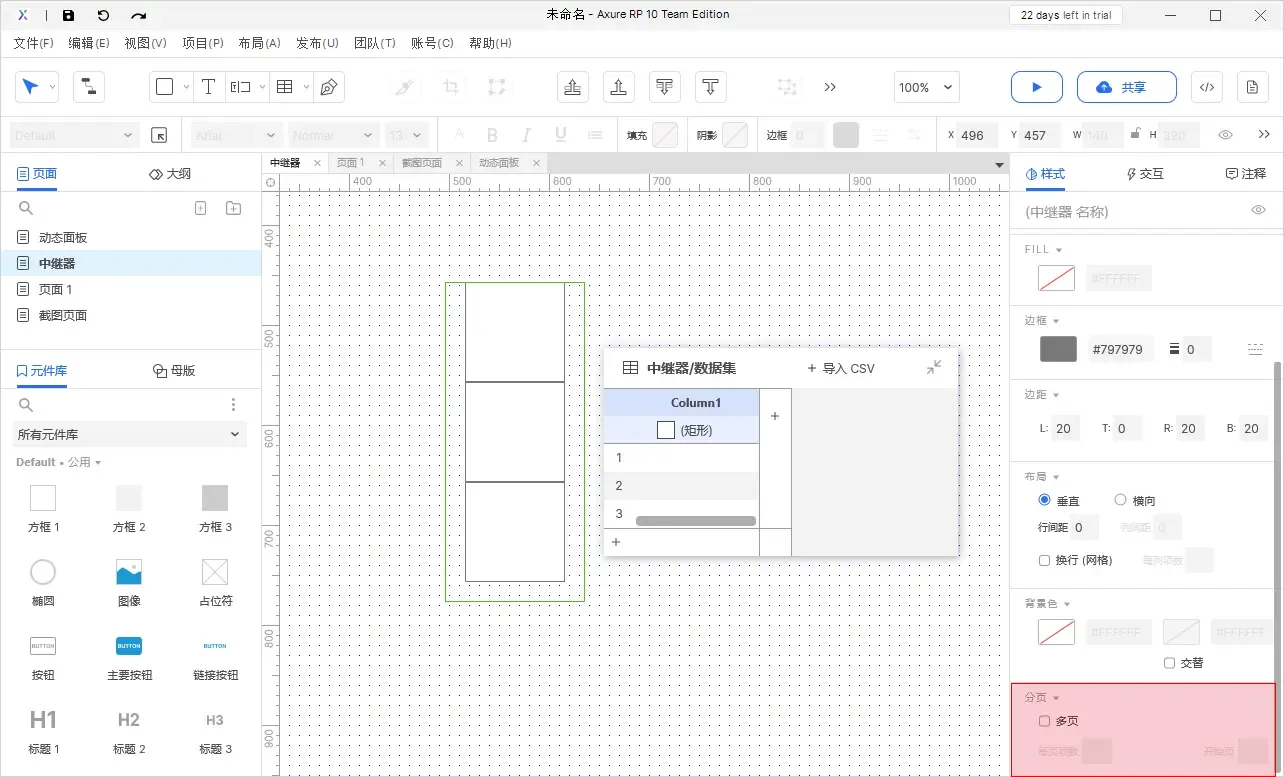Click the save icon in title bar
Screen dimensions: 1284x777
(x=68, y=15)
